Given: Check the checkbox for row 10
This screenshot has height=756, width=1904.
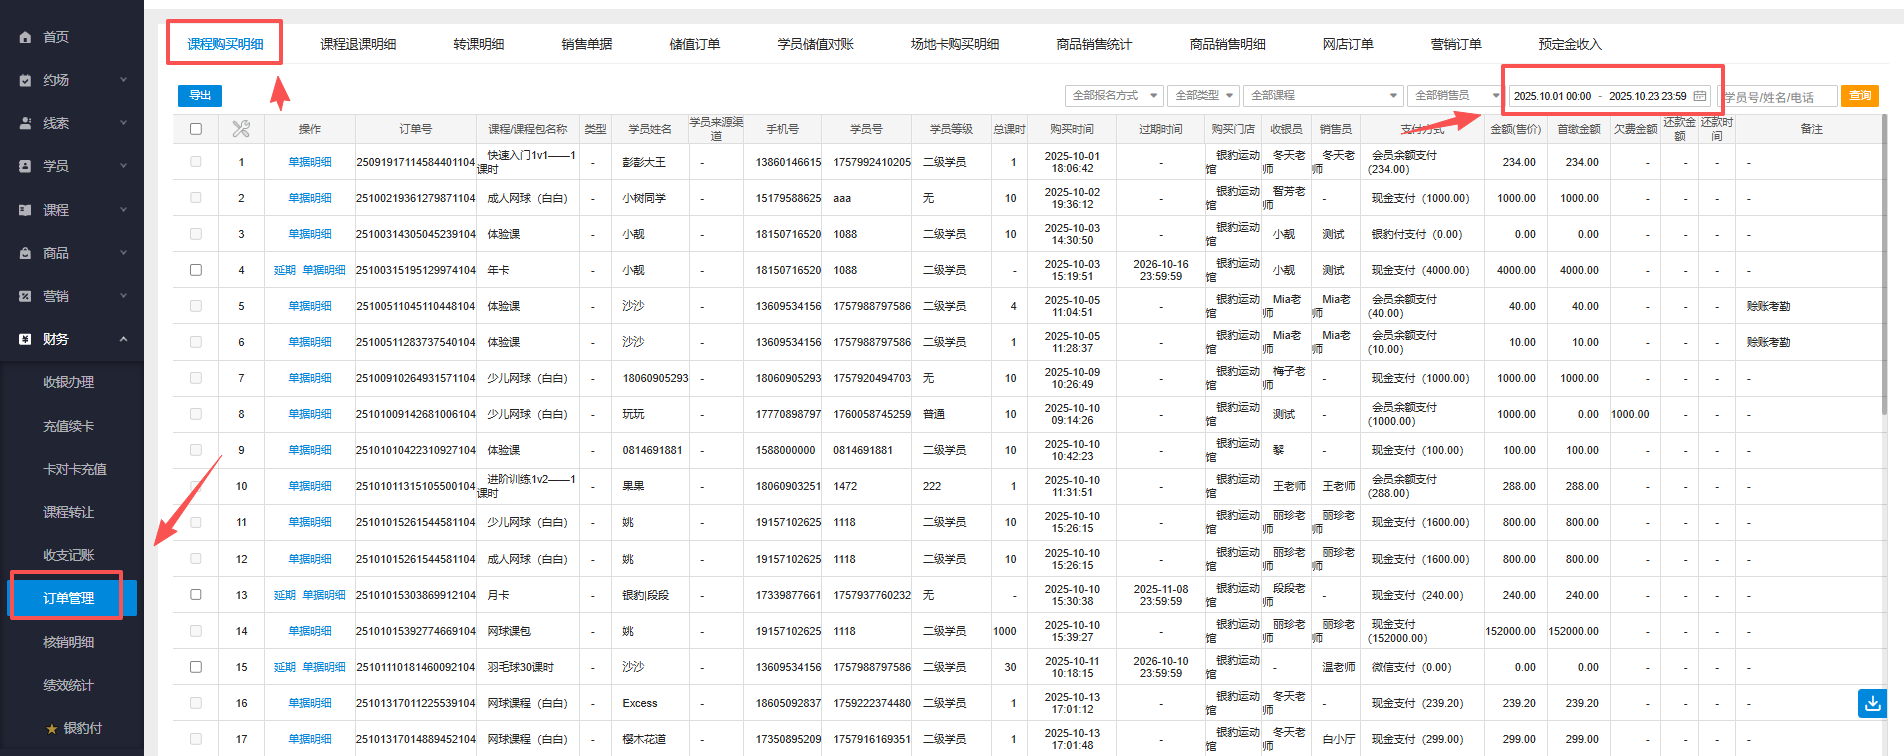Looking at the screenshot, I should pyautogui.click(x=196, y=486).
